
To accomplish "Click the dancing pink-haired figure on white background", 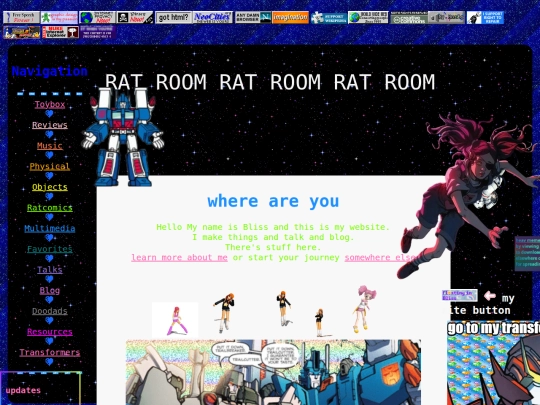I will coord(175,320).
